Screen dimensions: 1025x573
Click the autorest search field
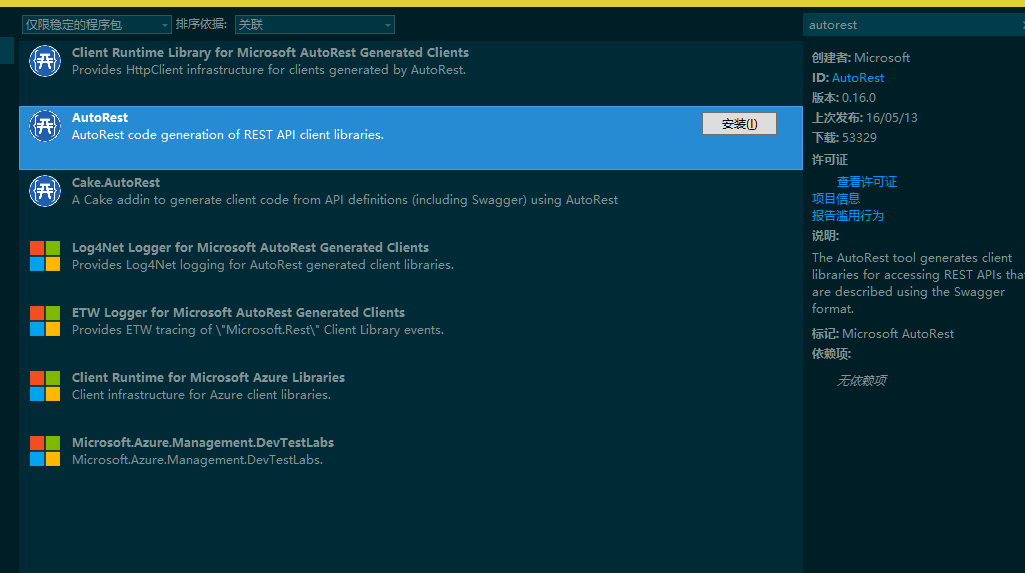pyautogui.click(x=913, y=25)
